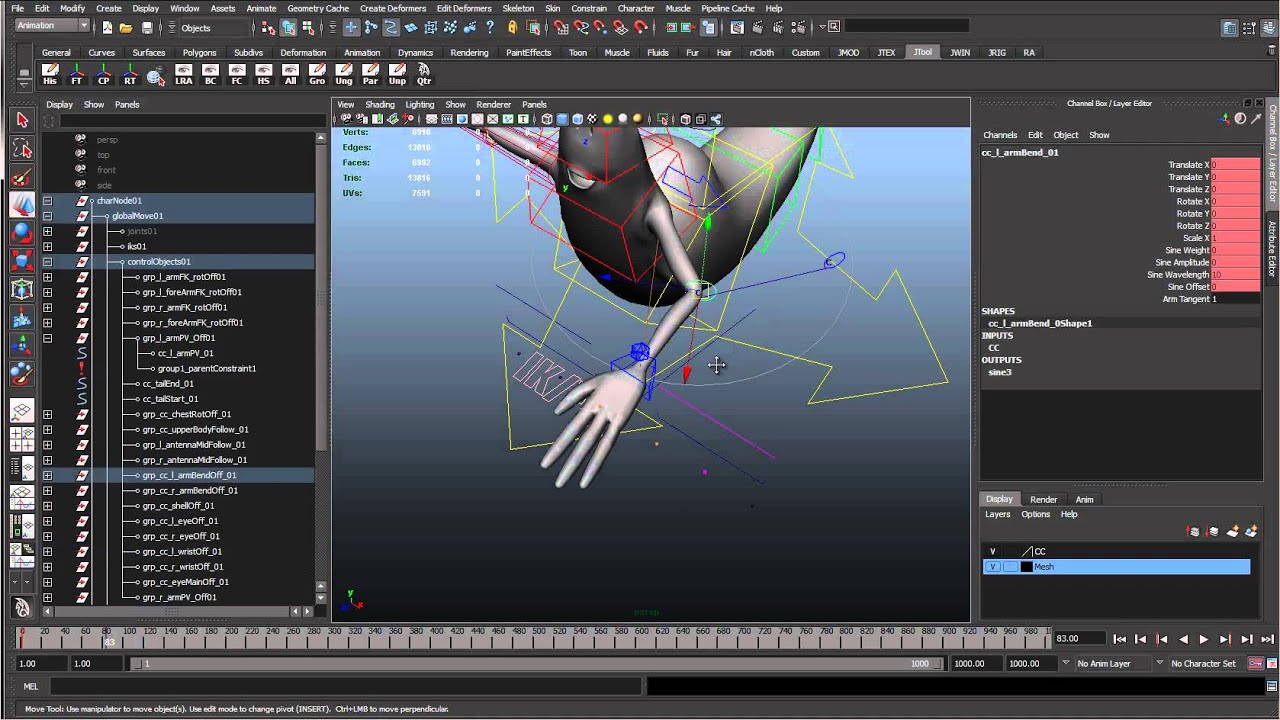Open viewport Shading menu
The height and width of the screenshot is (720, 1280).
tap(380, 104)
